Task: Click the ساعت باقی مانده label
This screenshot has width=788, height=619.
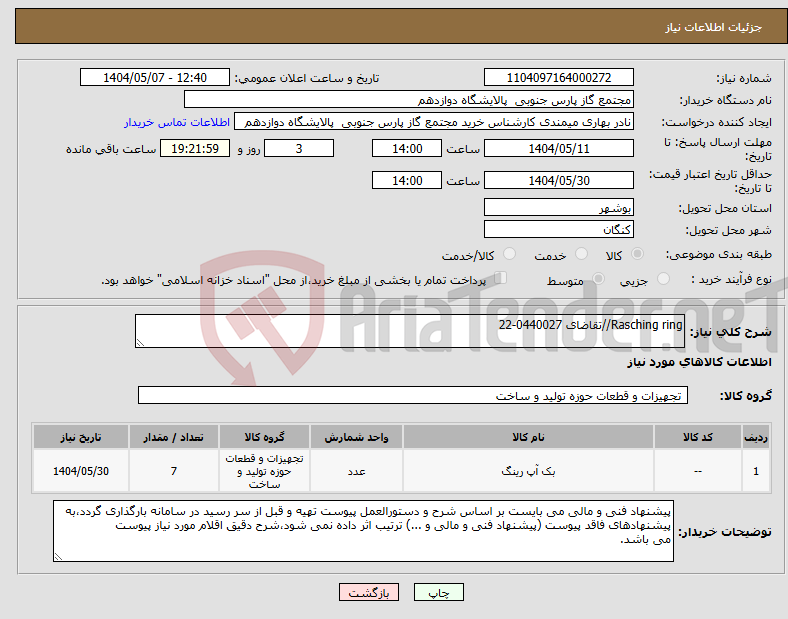Action: [x=111, y=149]
